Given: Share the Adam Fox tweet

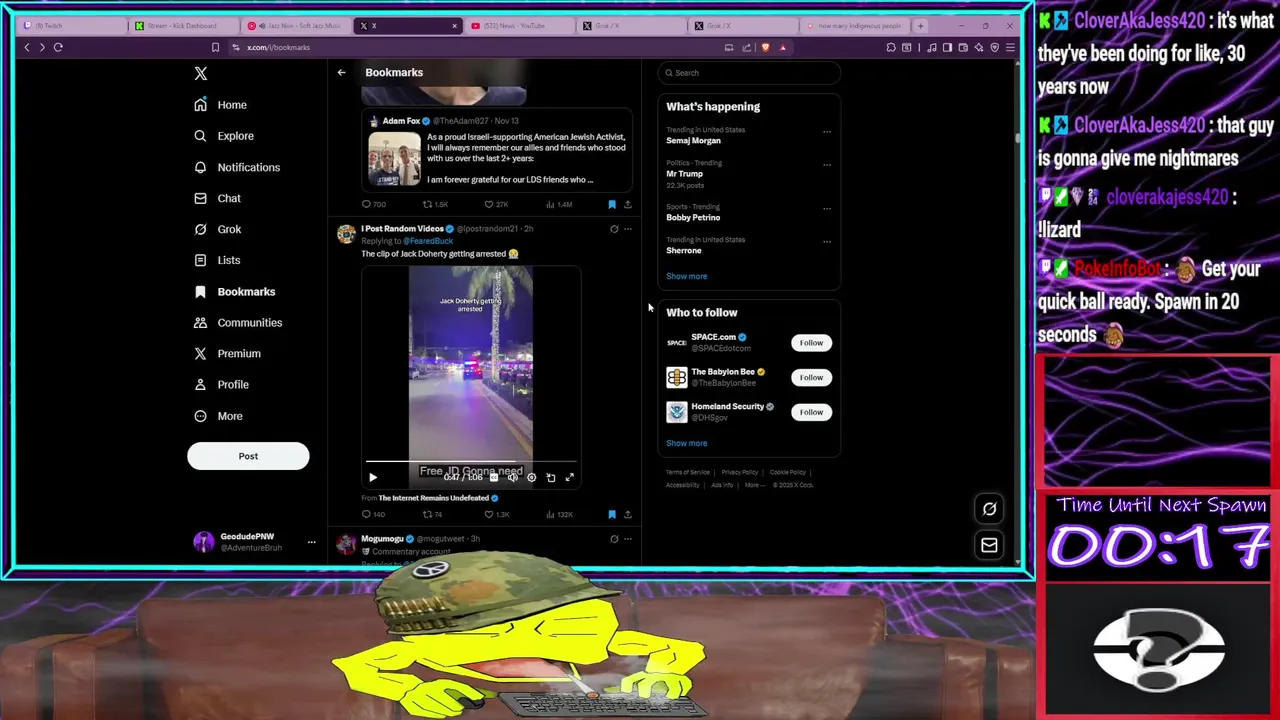Looking at the screenshot, I should pos(627,204).
